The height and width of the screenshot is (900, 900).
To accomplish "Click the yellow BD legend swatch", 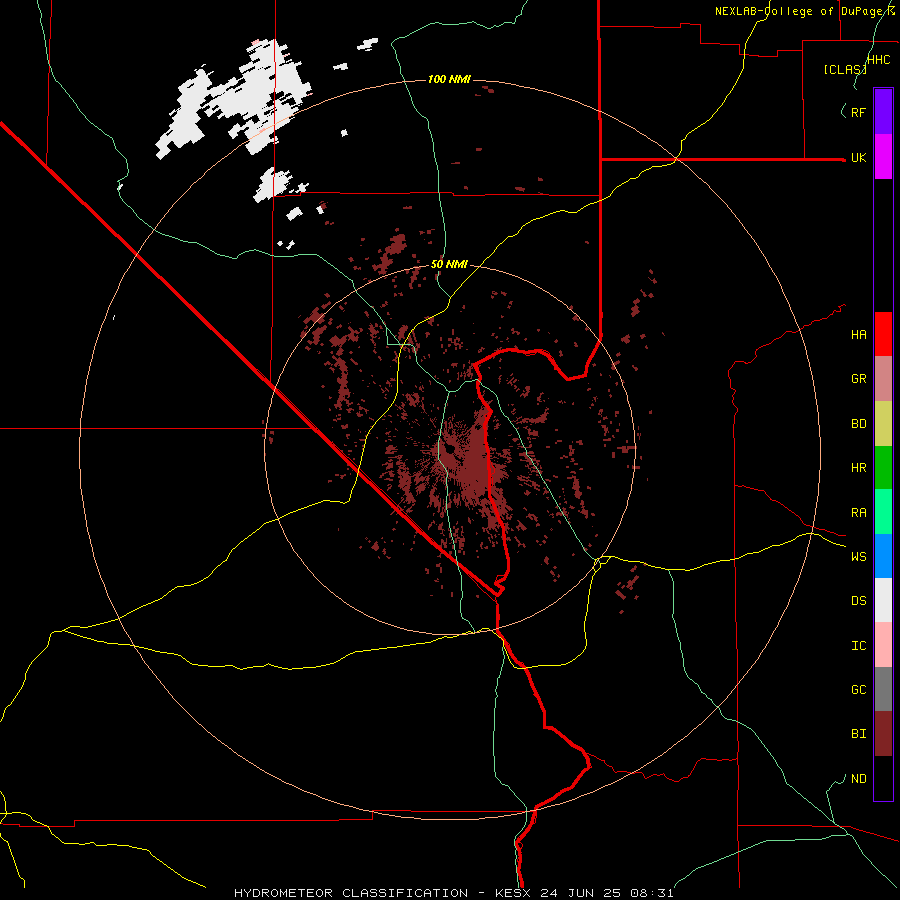I will (883, 424).
